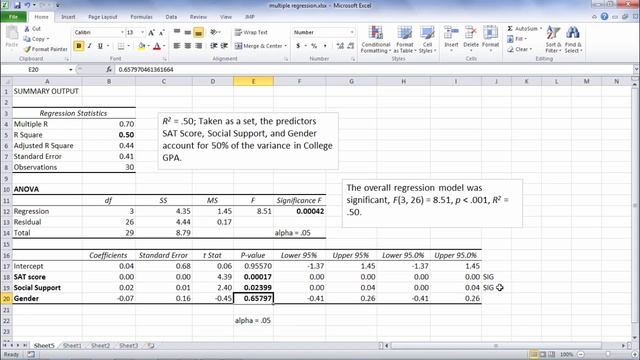Select Sheet1 worksheet tab

click(72, 346)
